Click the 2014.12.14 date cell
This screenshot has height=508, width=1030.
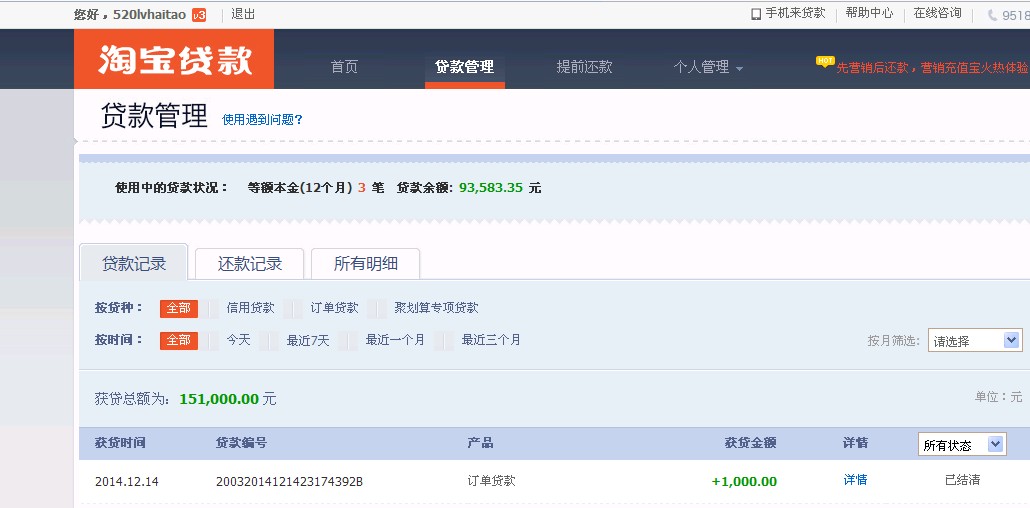click(127, 482)
